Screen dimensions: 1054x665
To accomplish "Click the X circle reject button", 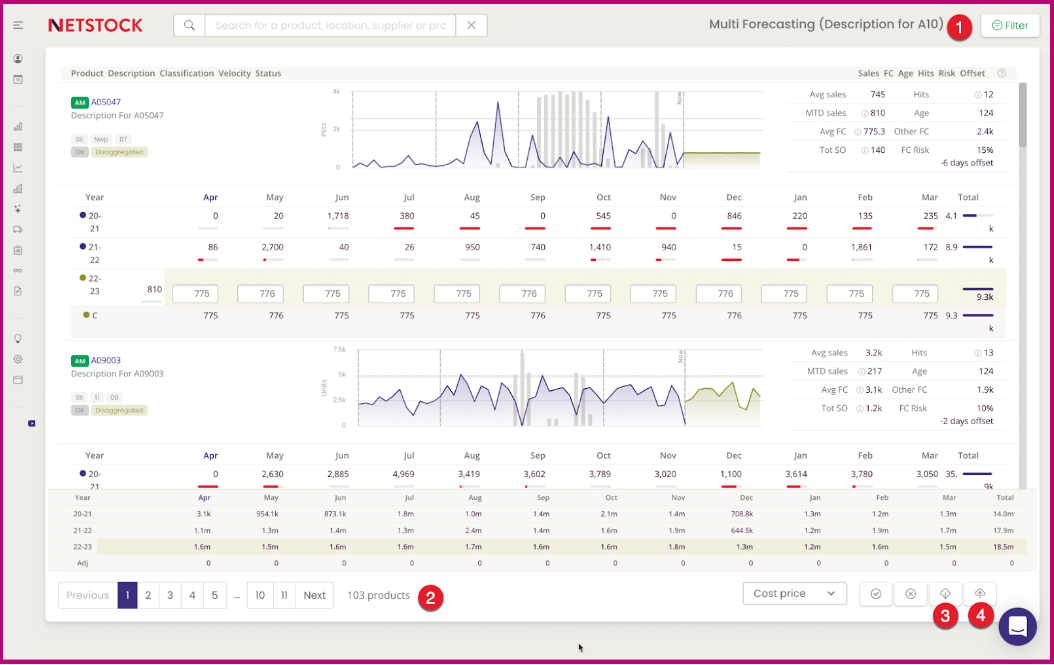I will (x=910, y=594).
